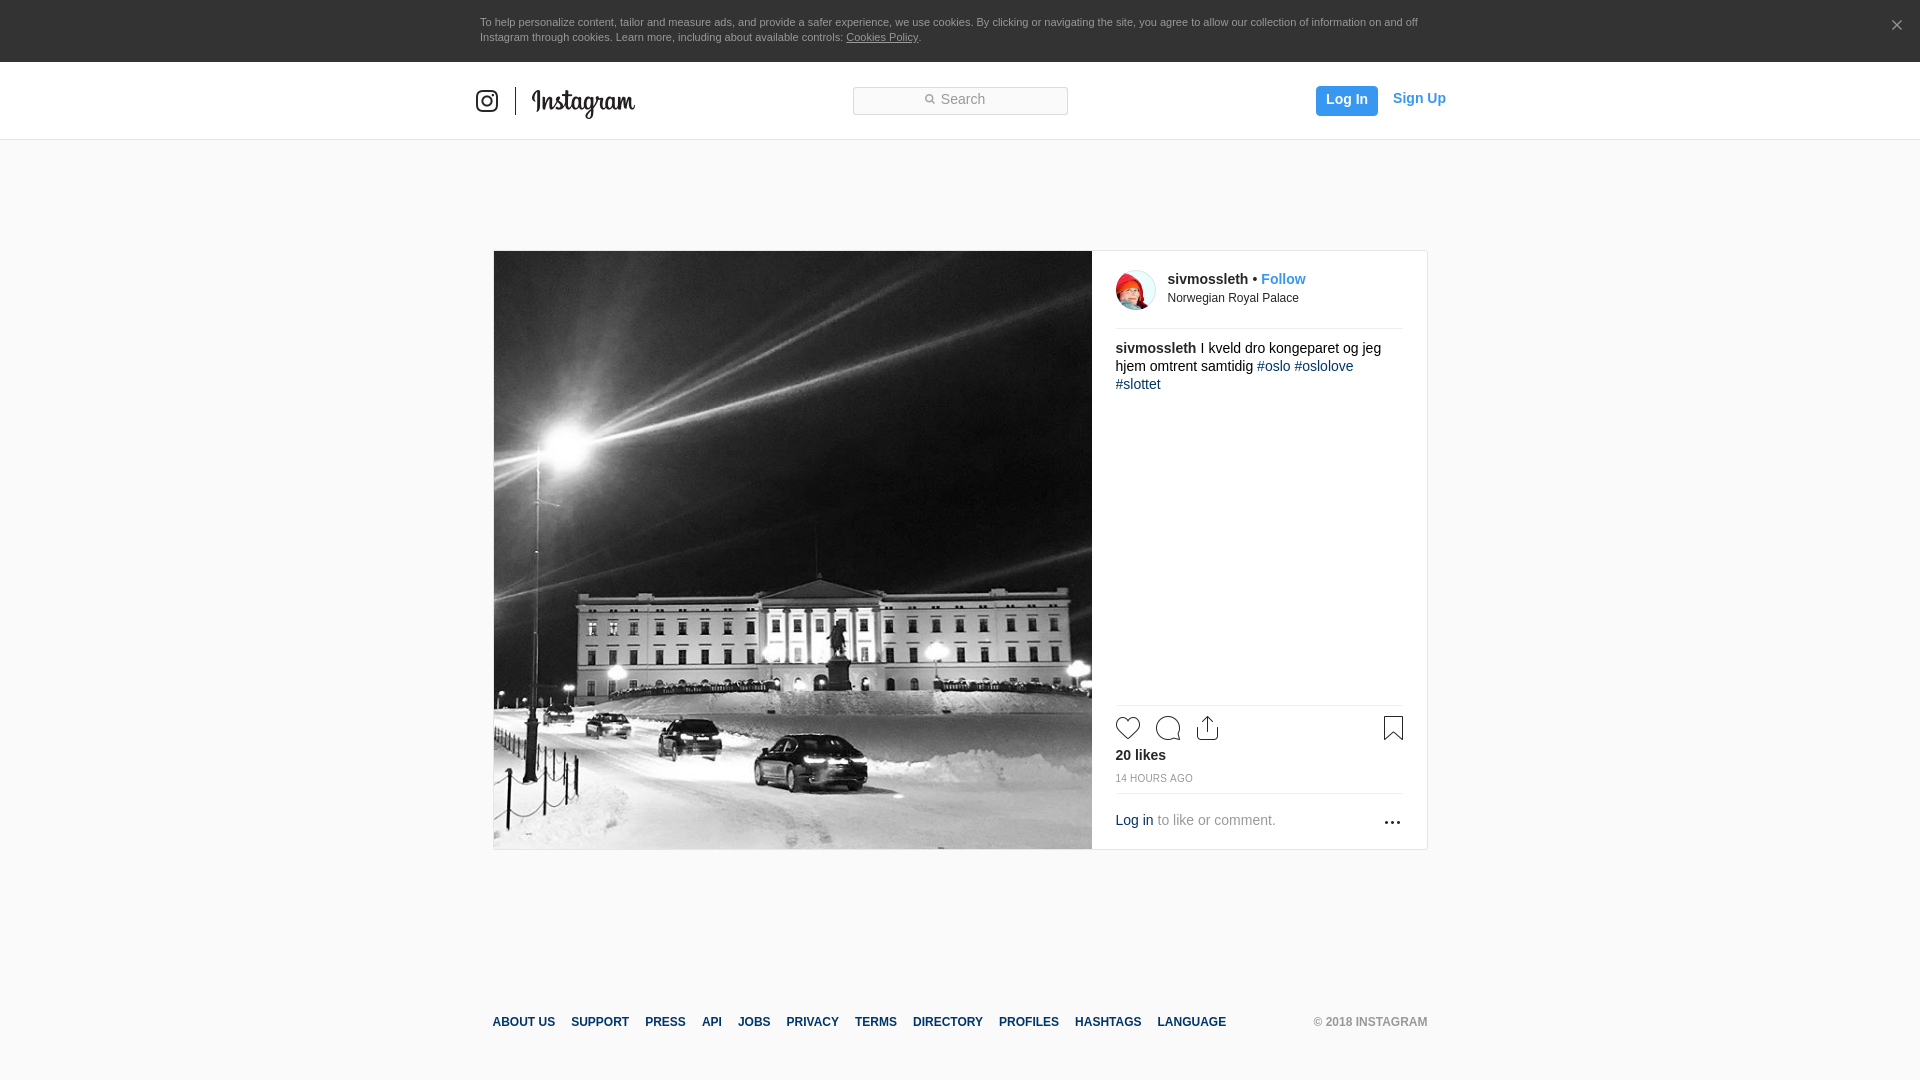Open the Sign Up link
Screen dimensions: 1920x1080
(1419, 98)
